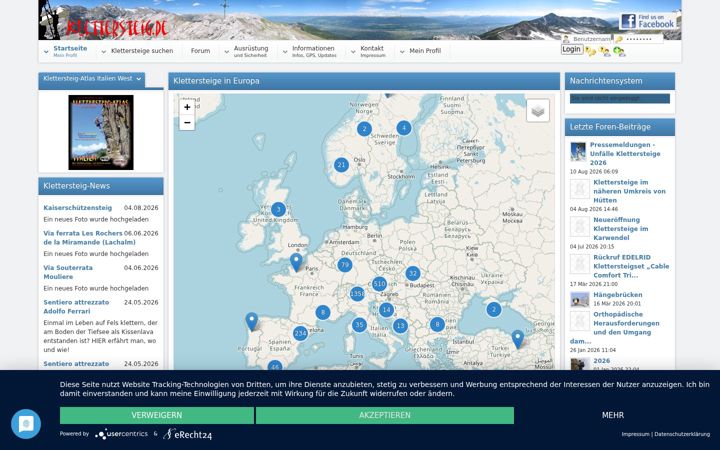Screen dimensions: 720x450
Task: Open the Hängebrücken forum post
Action: pyautogui.click(x=618, y=295)
